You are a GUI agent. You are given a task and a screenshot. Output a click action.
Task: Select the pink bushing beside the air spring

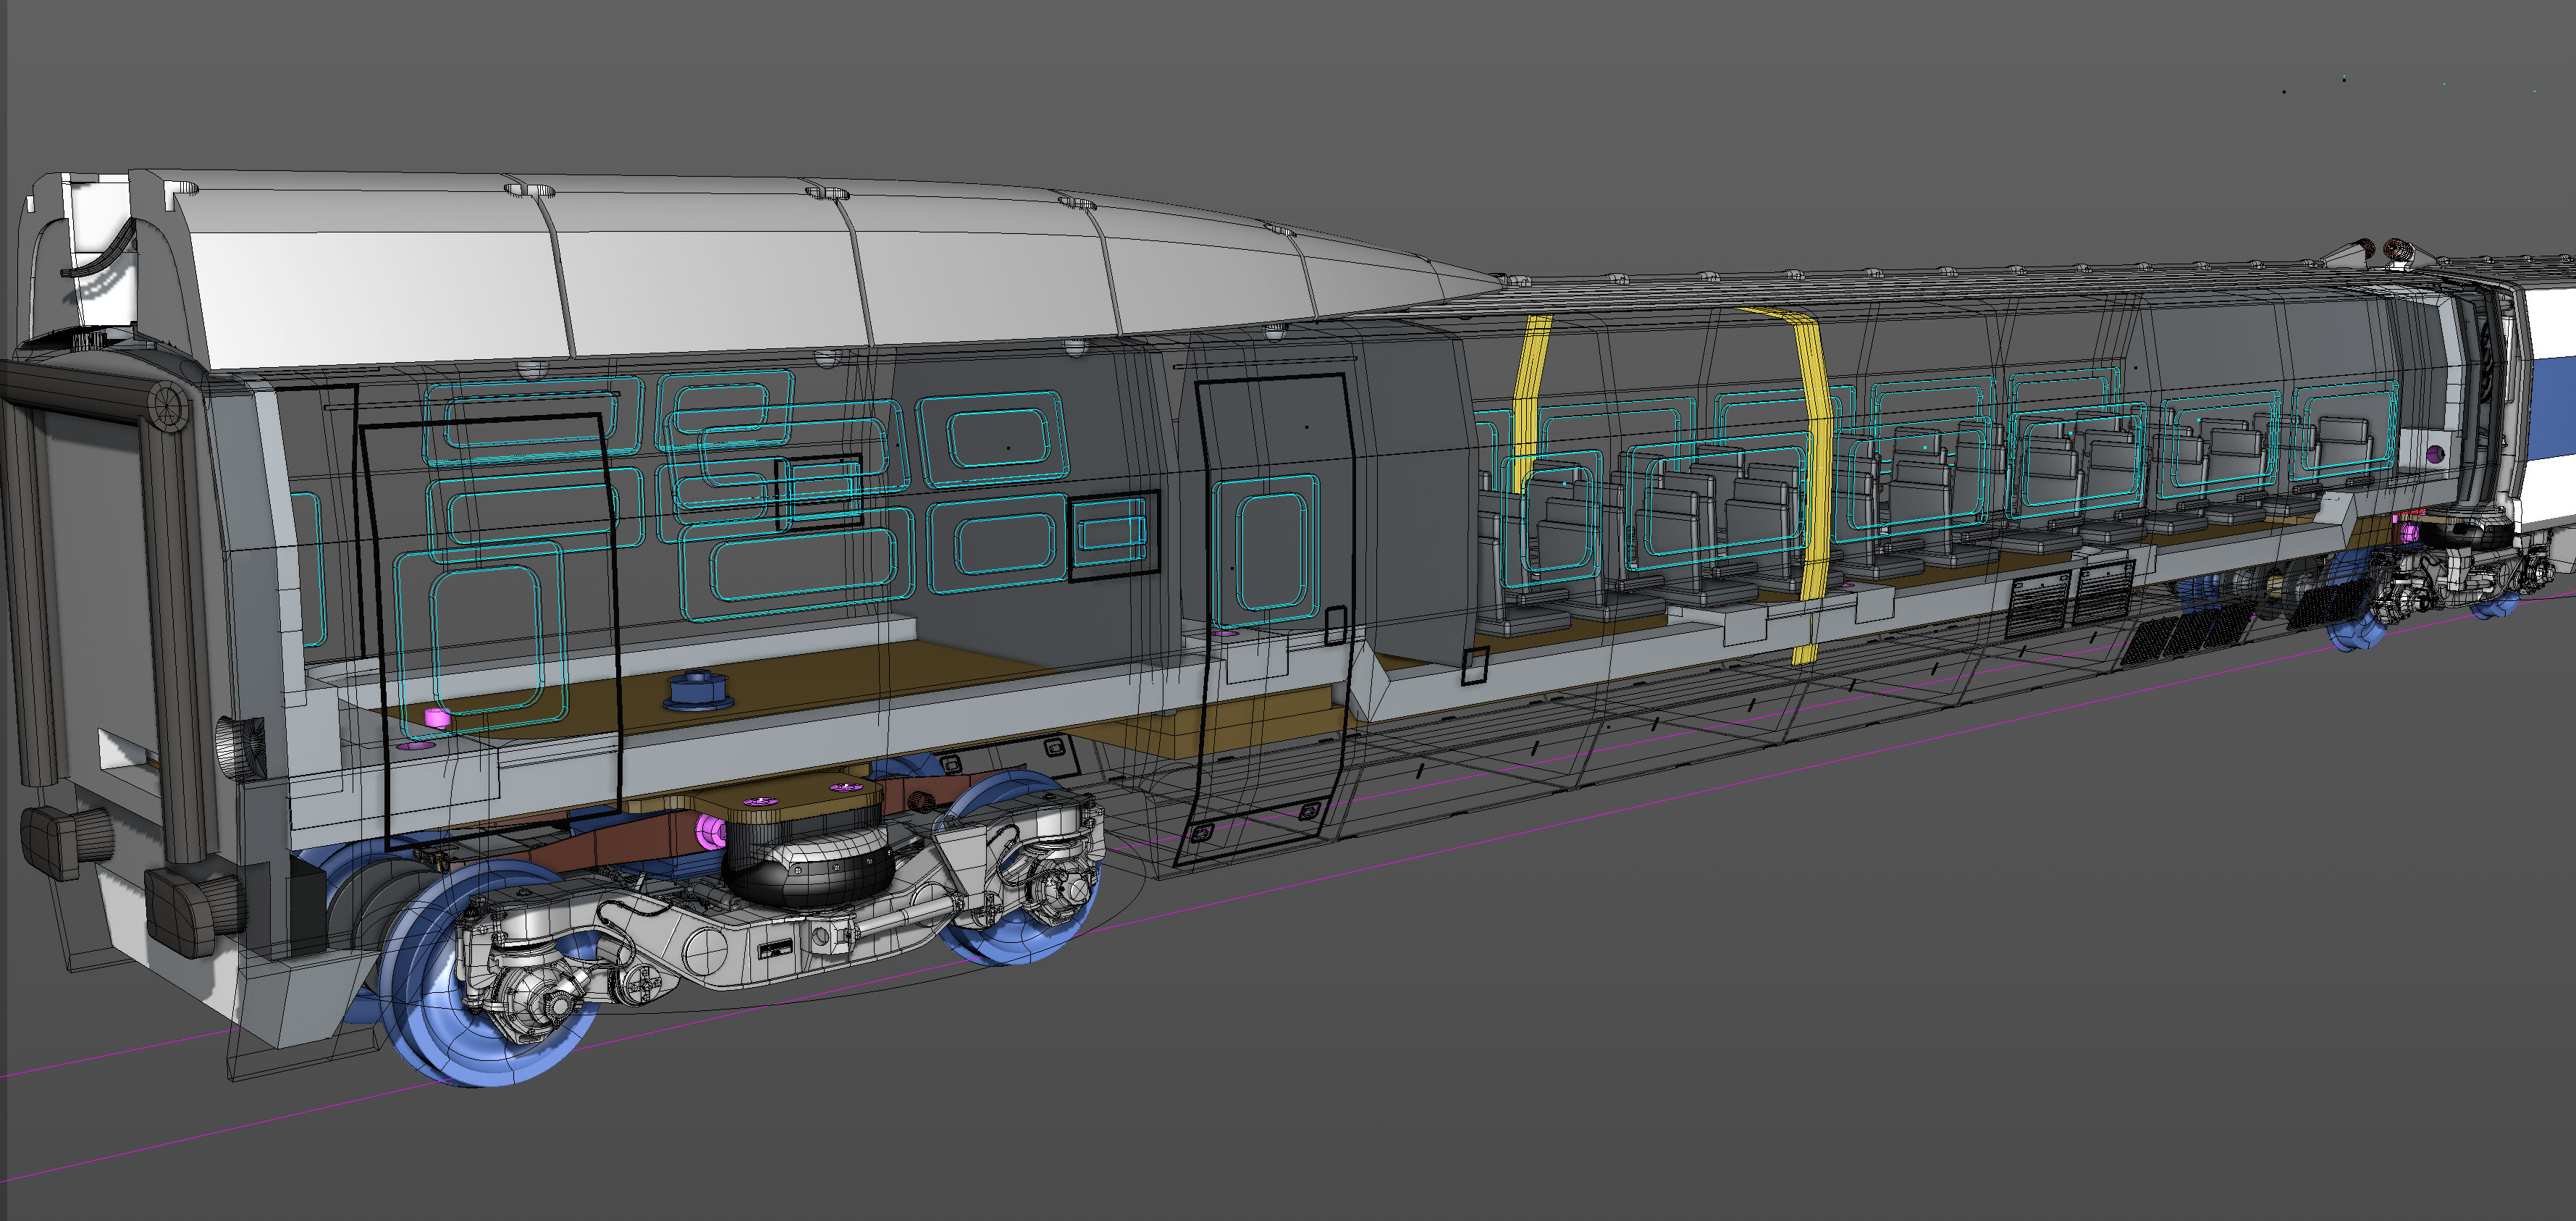pos(711,829)
